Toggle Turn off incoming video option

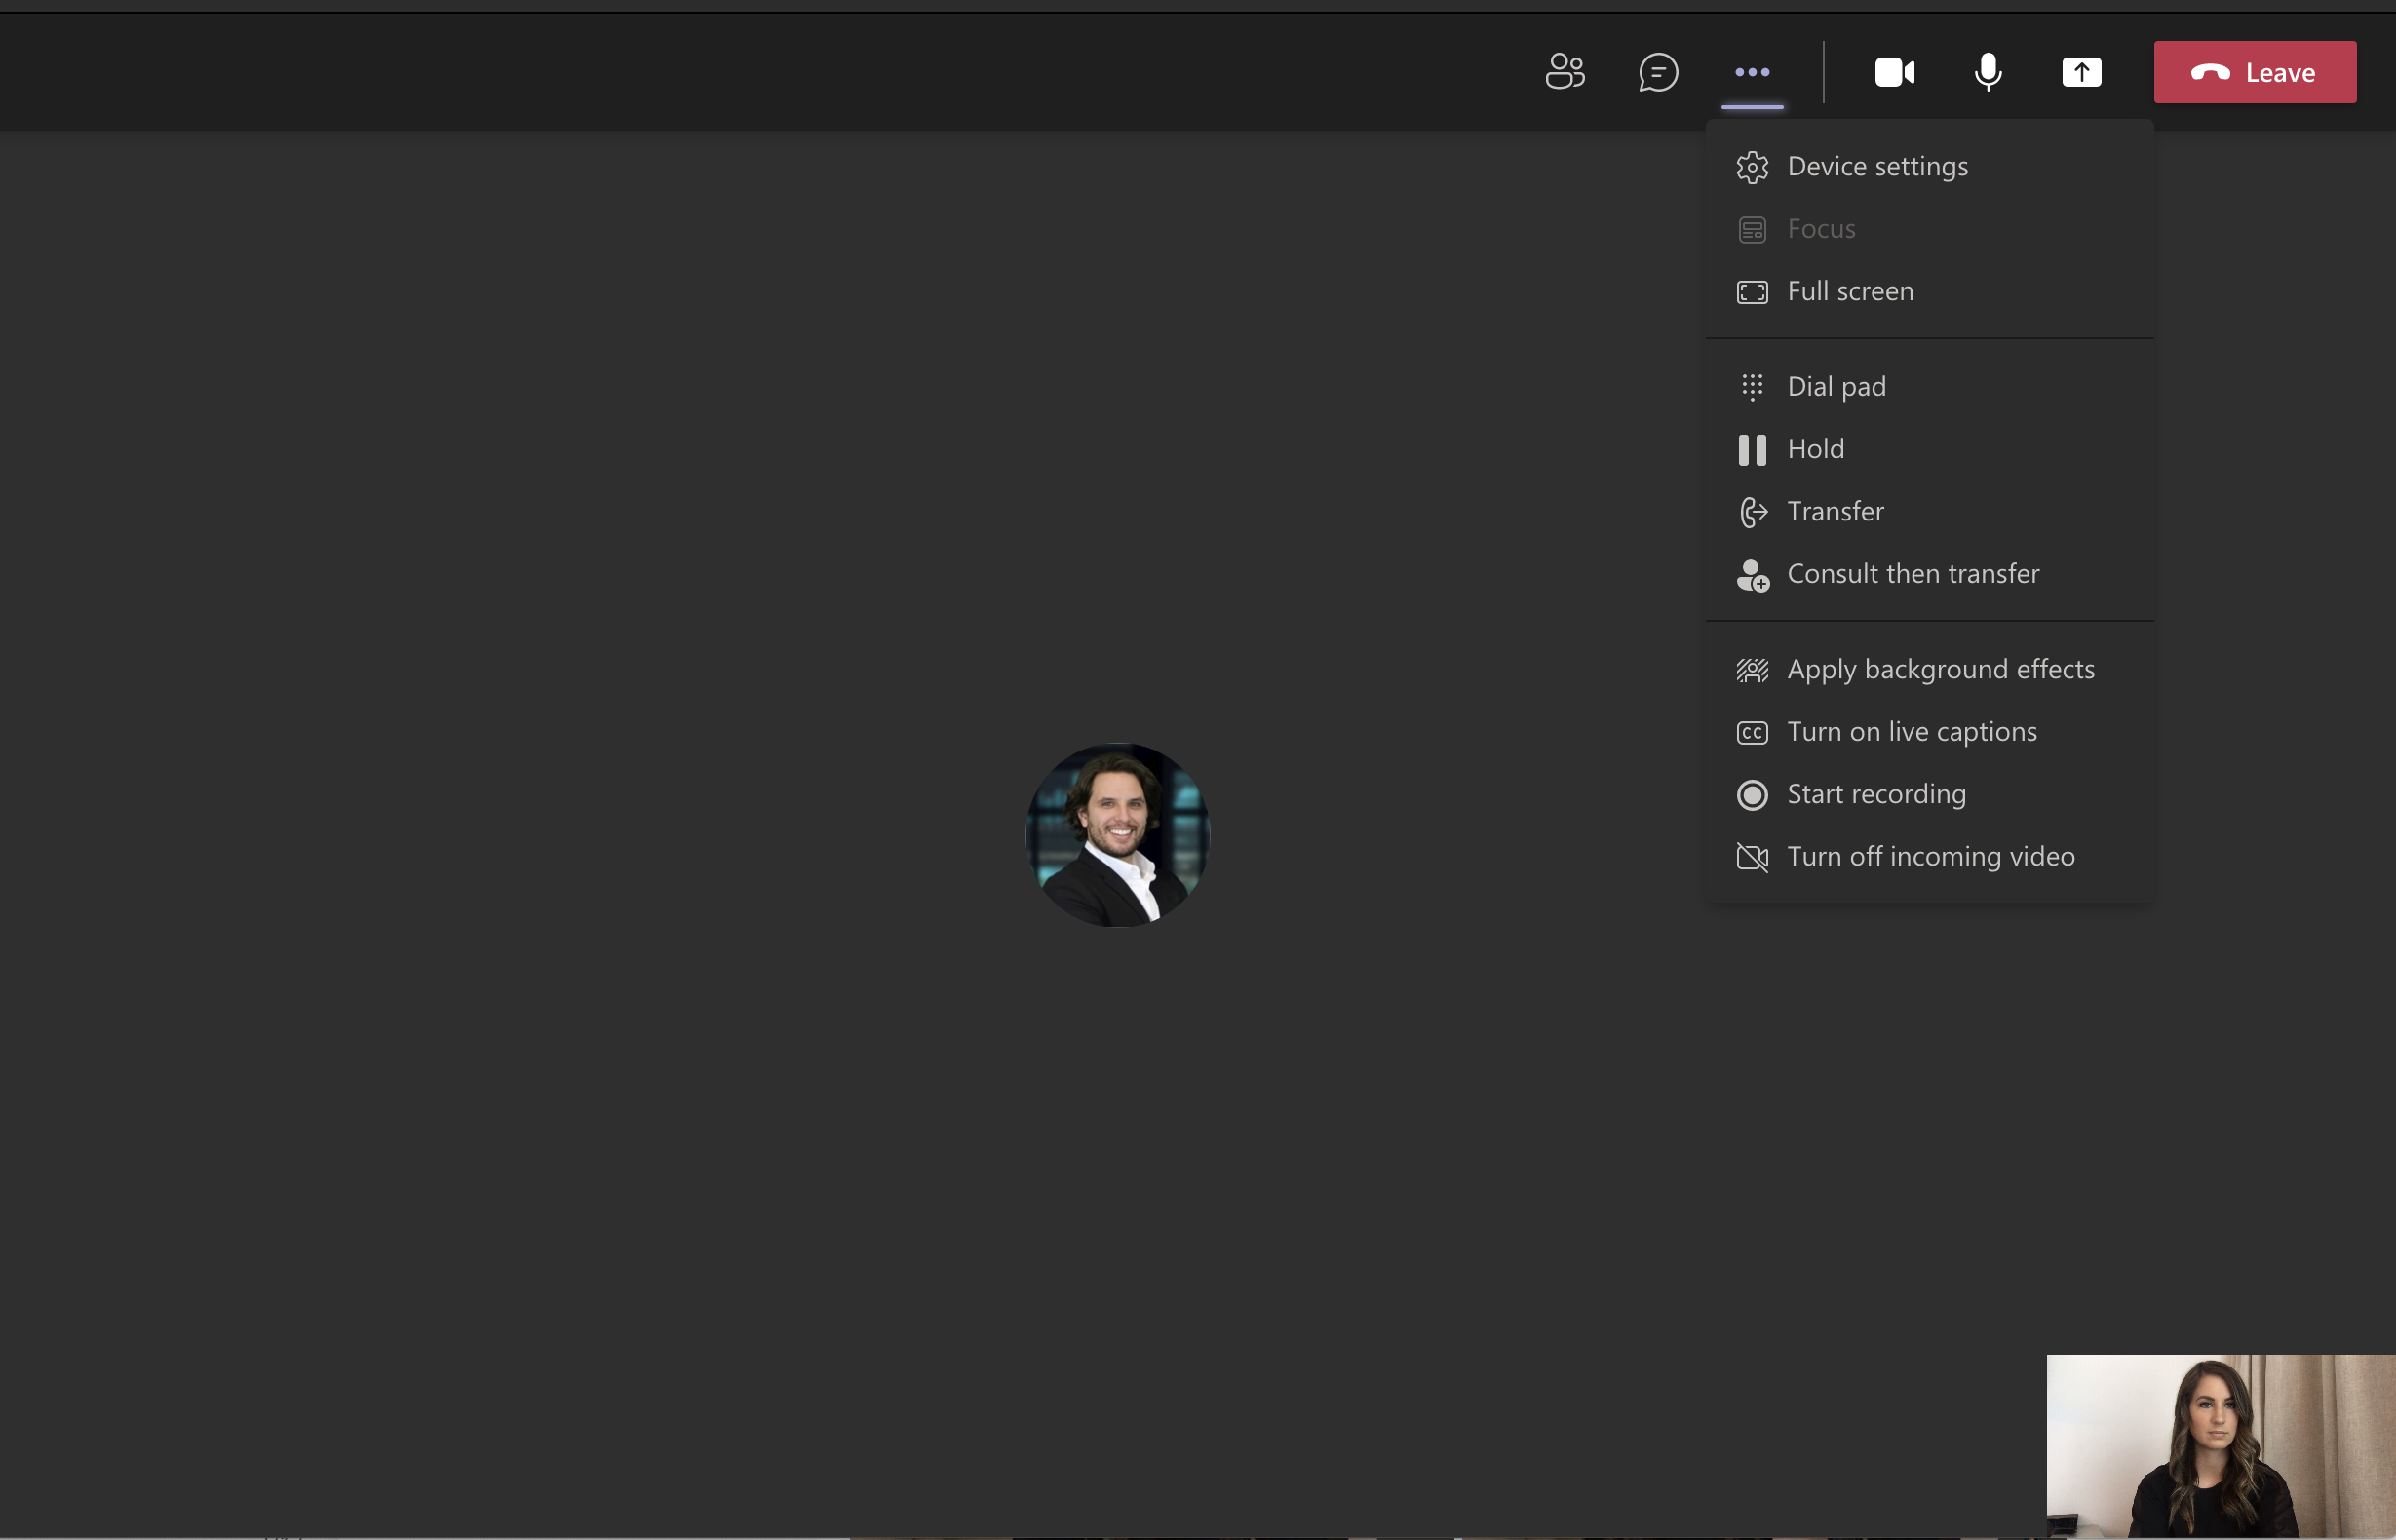pos(1930,856)
